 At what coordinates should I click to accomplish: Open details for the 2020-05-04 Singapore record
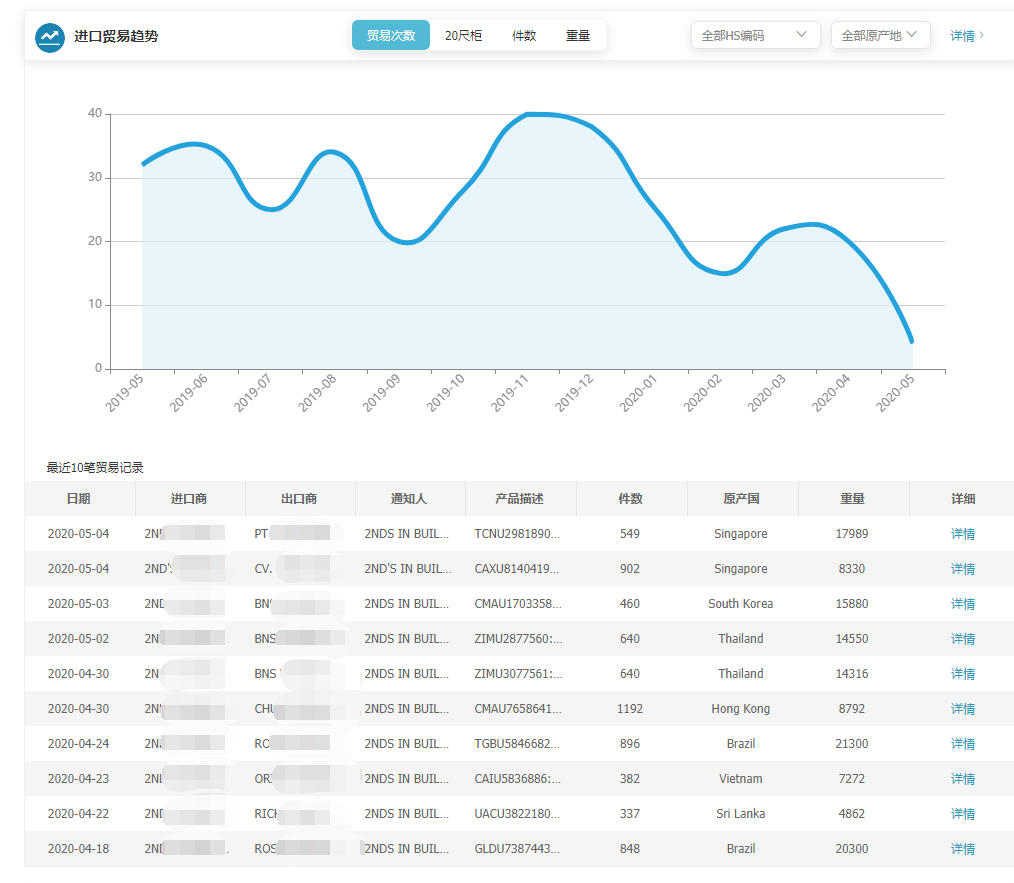tap(961, 533)
